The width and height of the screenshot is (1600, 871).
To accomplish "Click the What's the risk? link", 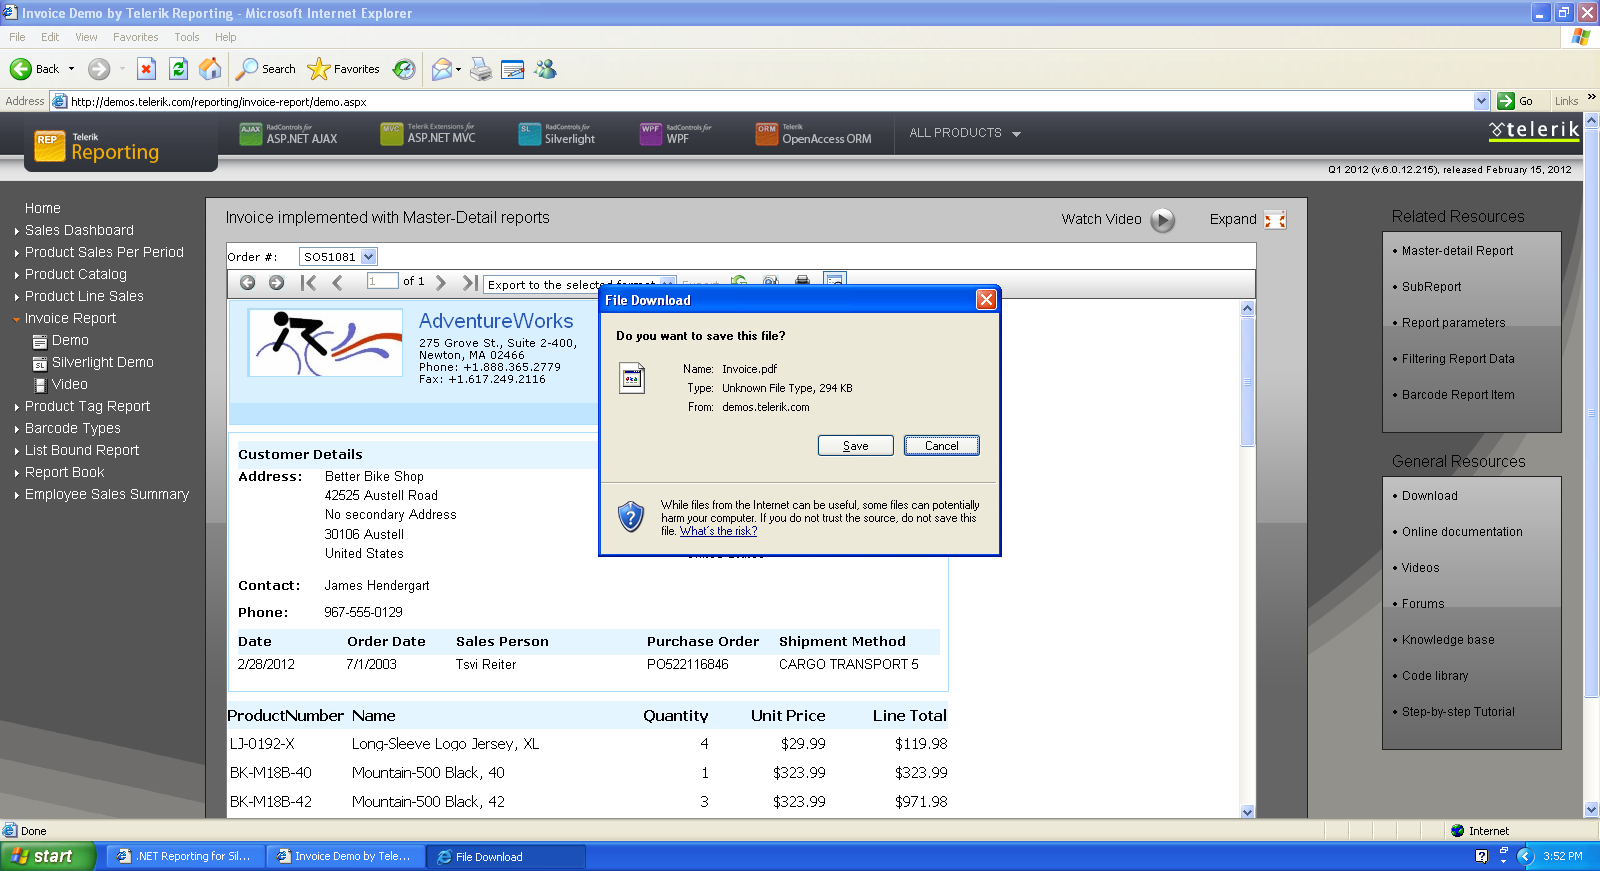I will (x=718, y=531).
